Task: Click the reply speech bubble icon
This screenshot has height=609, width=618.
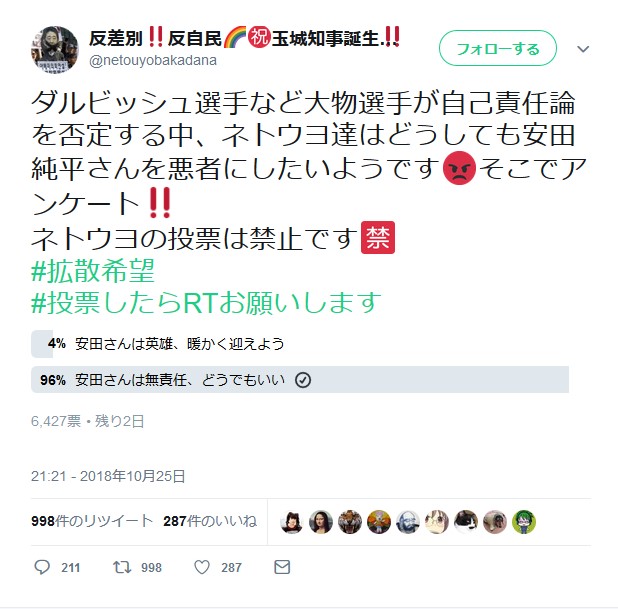Action: point(42,567)
